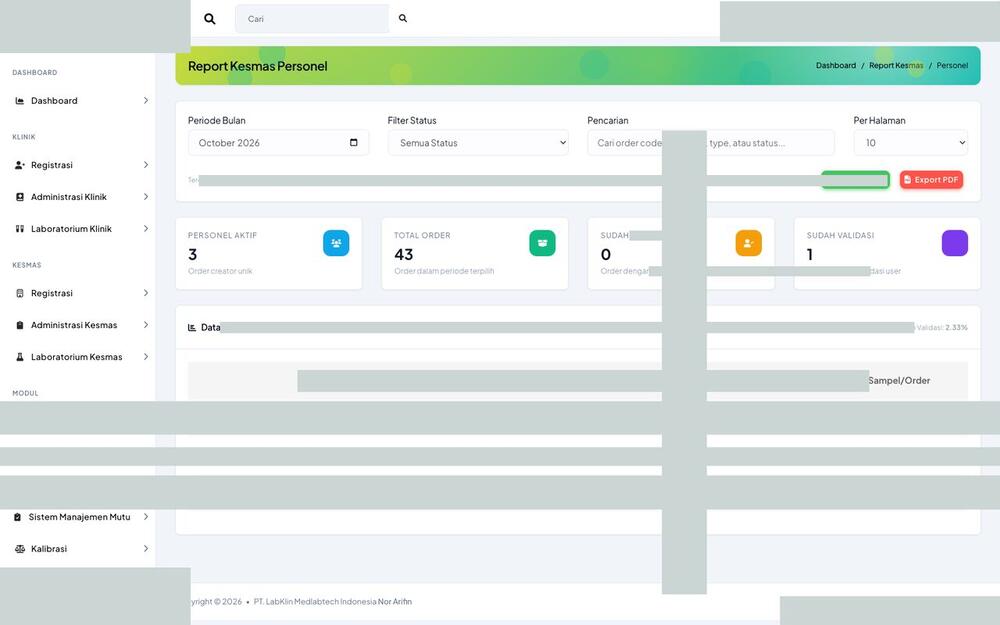Focus the Cari search box
1000x625 pixels.
pyautogui.click(x=311, y=18)
